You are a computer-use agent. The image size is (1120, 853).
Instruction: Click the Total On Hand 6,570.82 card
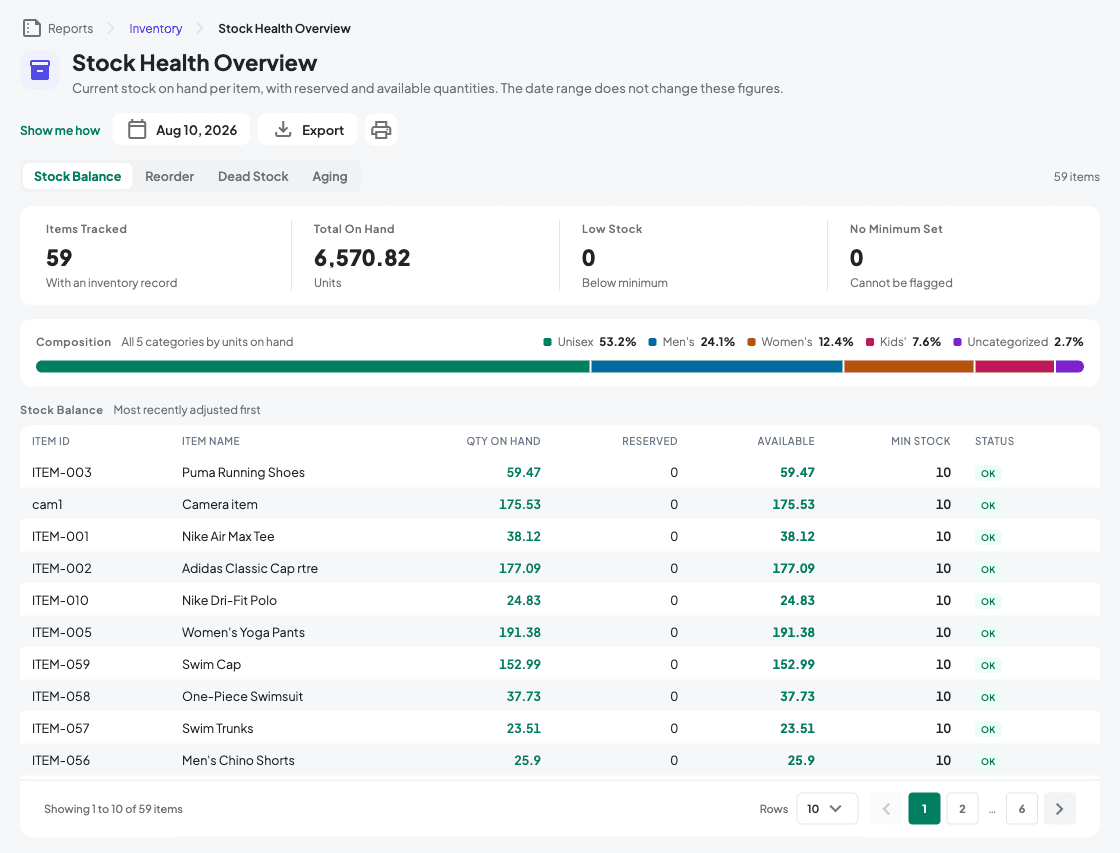(x=425, y=256)
